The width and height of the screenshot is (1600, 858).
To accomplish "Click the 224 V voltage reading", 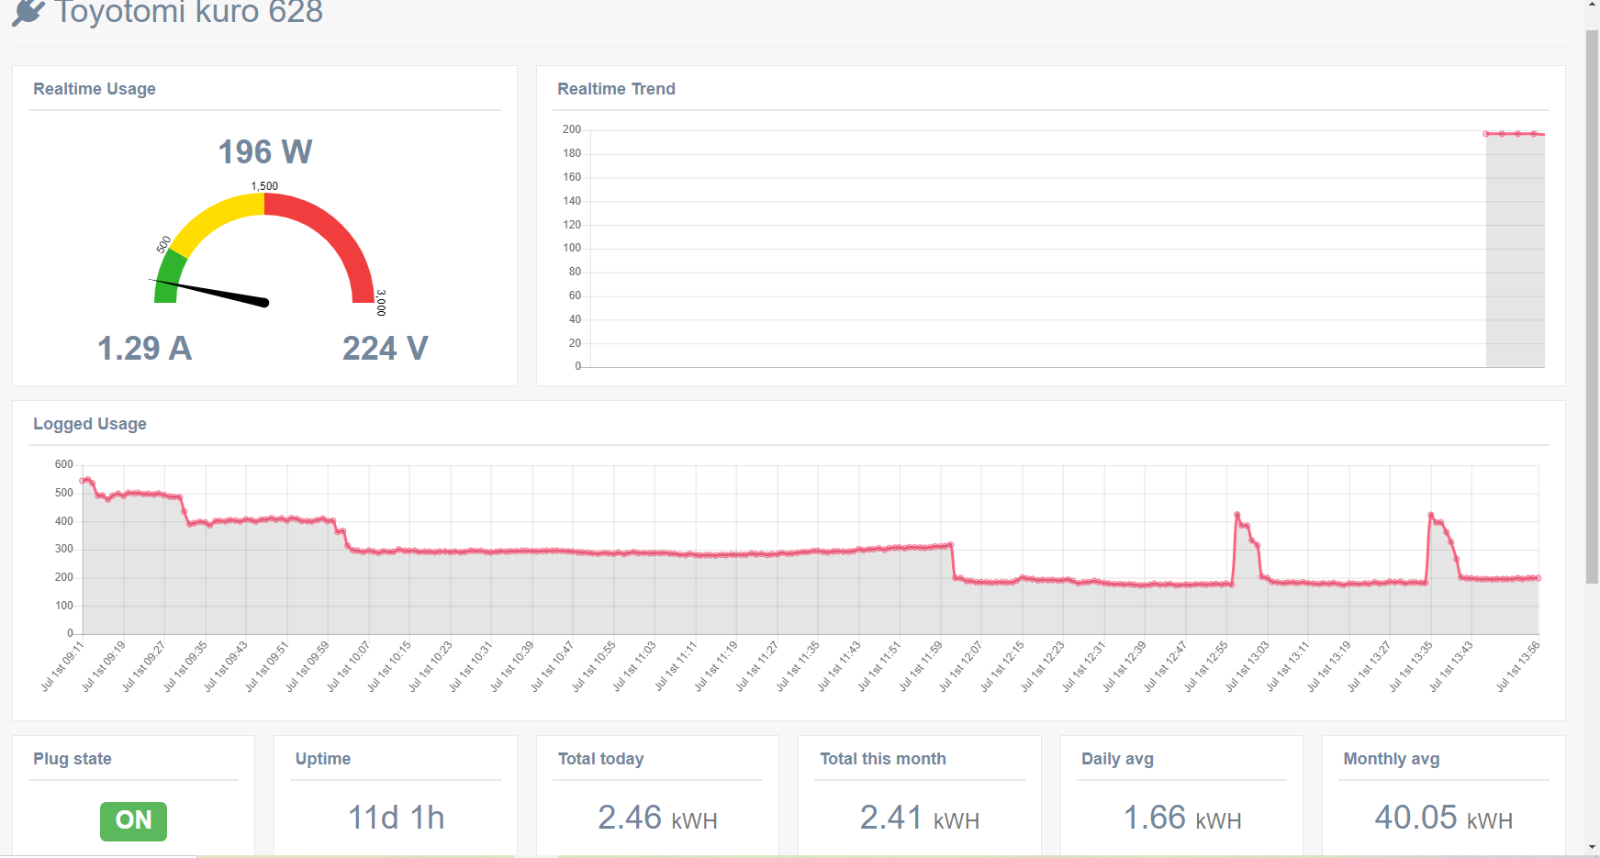I will click(385, 348).
